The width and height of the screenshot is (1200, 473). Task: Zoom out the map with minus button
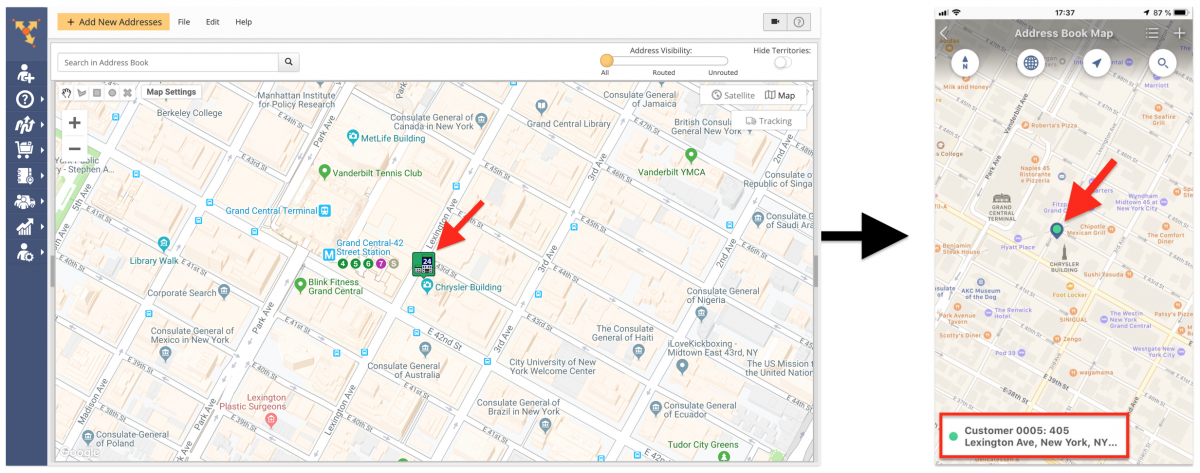[75, 149]
